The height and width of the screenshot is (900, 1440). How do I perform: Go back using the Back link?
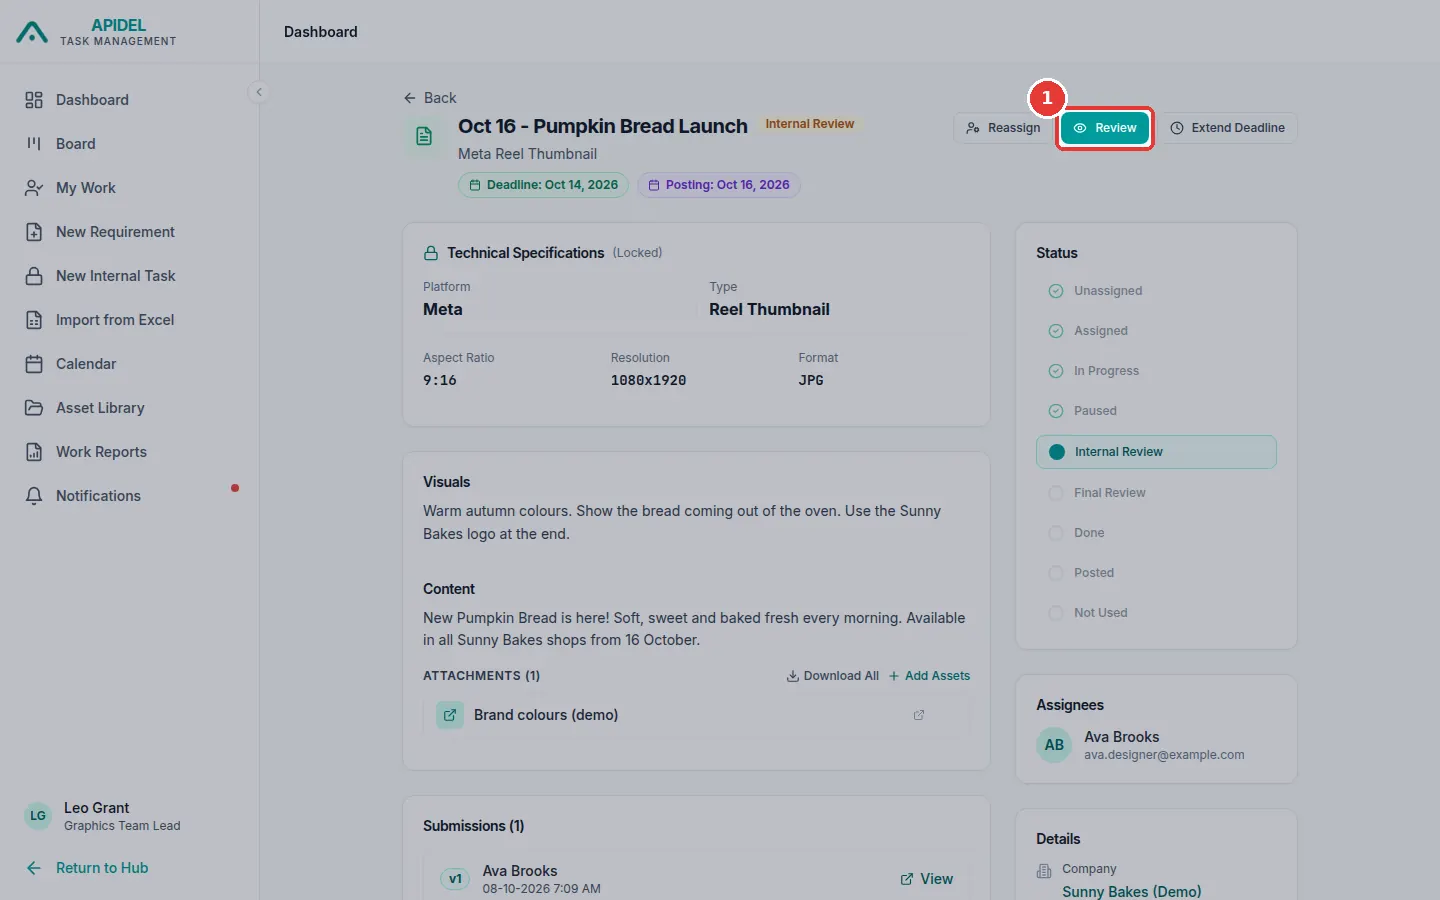pyautogui.click(x=430, y=98)
